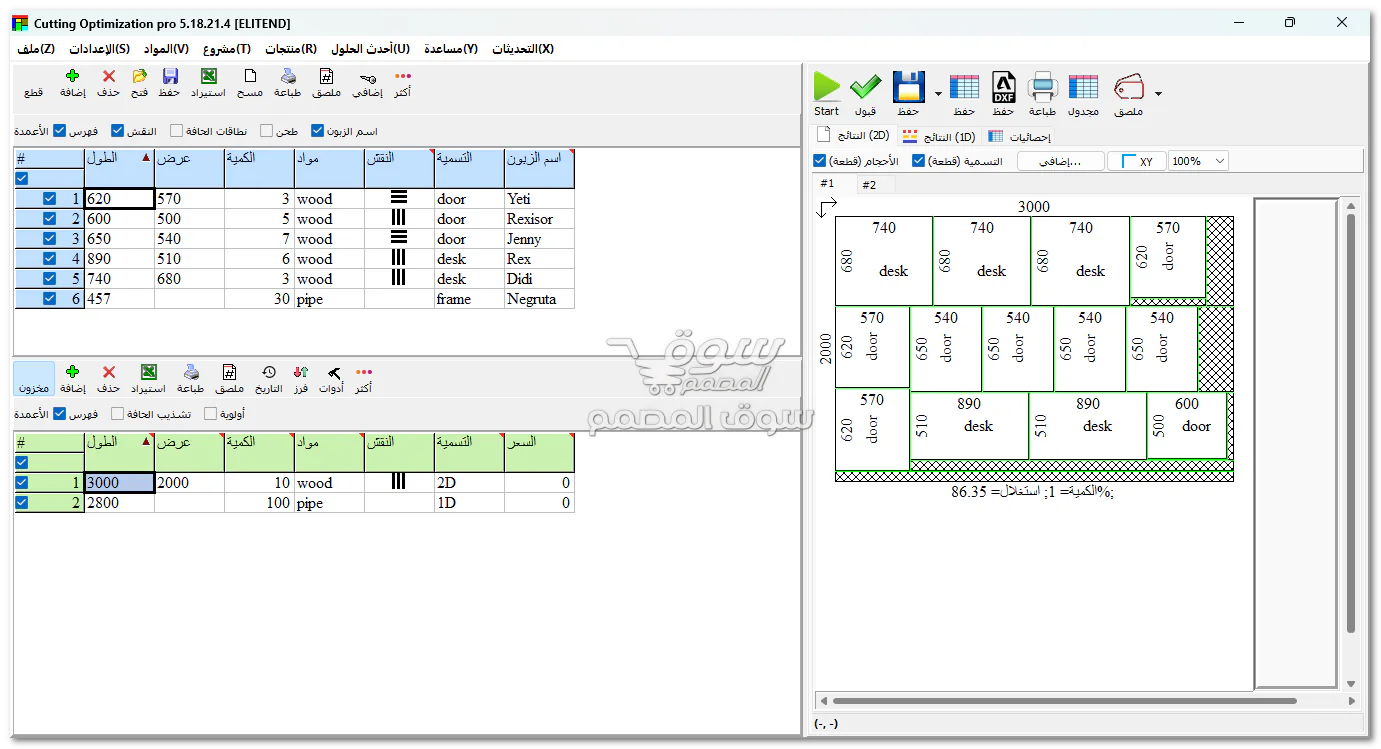Open the المواد (Materials) menu
1381x749 pixels.
click(x=168, y=48)
